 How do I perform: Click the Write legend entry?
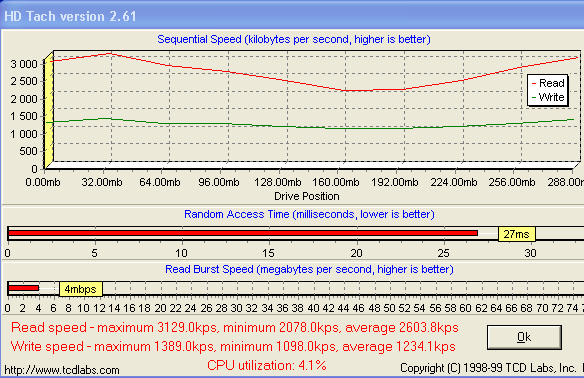548,97
